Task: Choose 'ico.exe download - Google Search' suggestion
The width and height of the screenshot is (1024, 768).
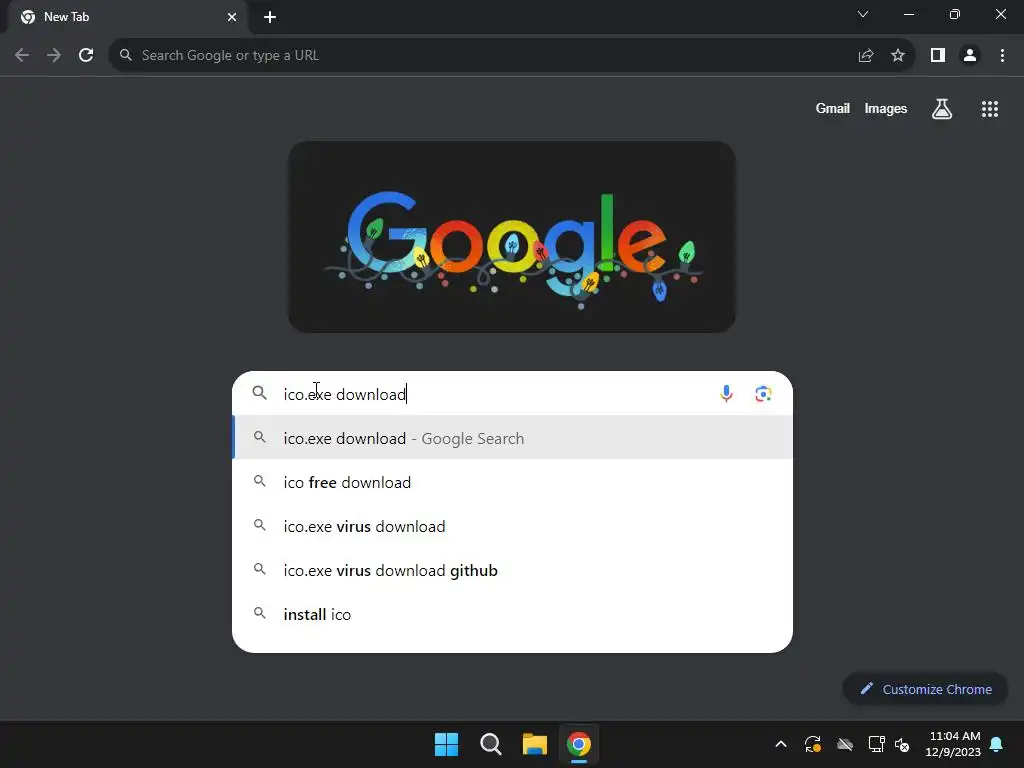Action: (513, 438)
